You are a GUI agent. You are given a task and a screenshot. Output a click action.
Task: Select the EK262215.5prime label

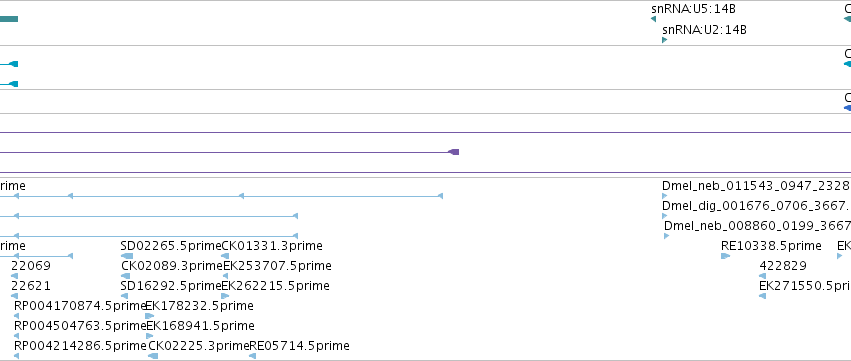(275, 286)
